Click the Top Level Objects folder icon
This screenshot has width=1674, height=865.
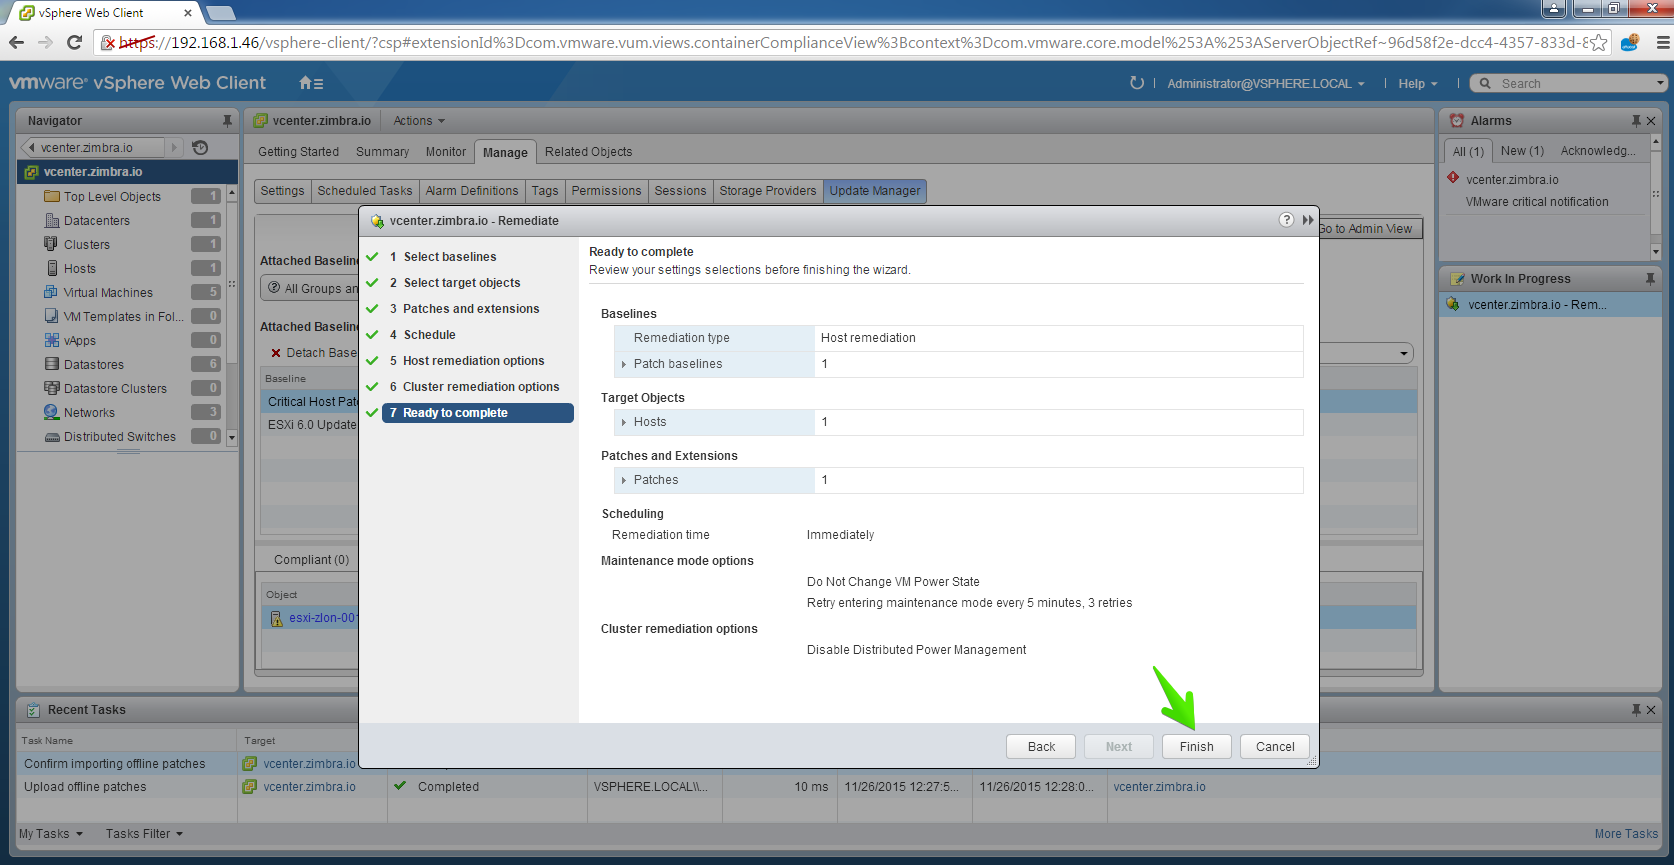click(x=52, y=197)
